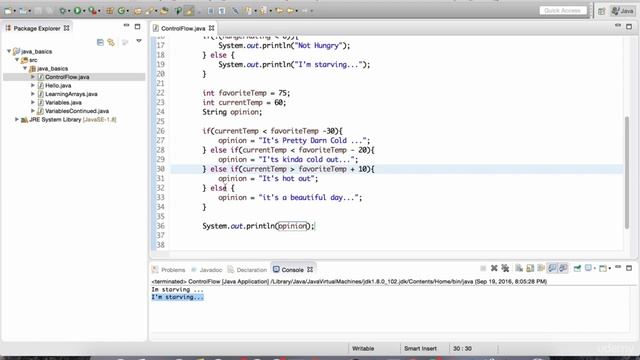Image resolution: width=640 pixels, height=360 pixels.
Task: Click the Previous Annotation toolbar icon
Action: [262, 11]
